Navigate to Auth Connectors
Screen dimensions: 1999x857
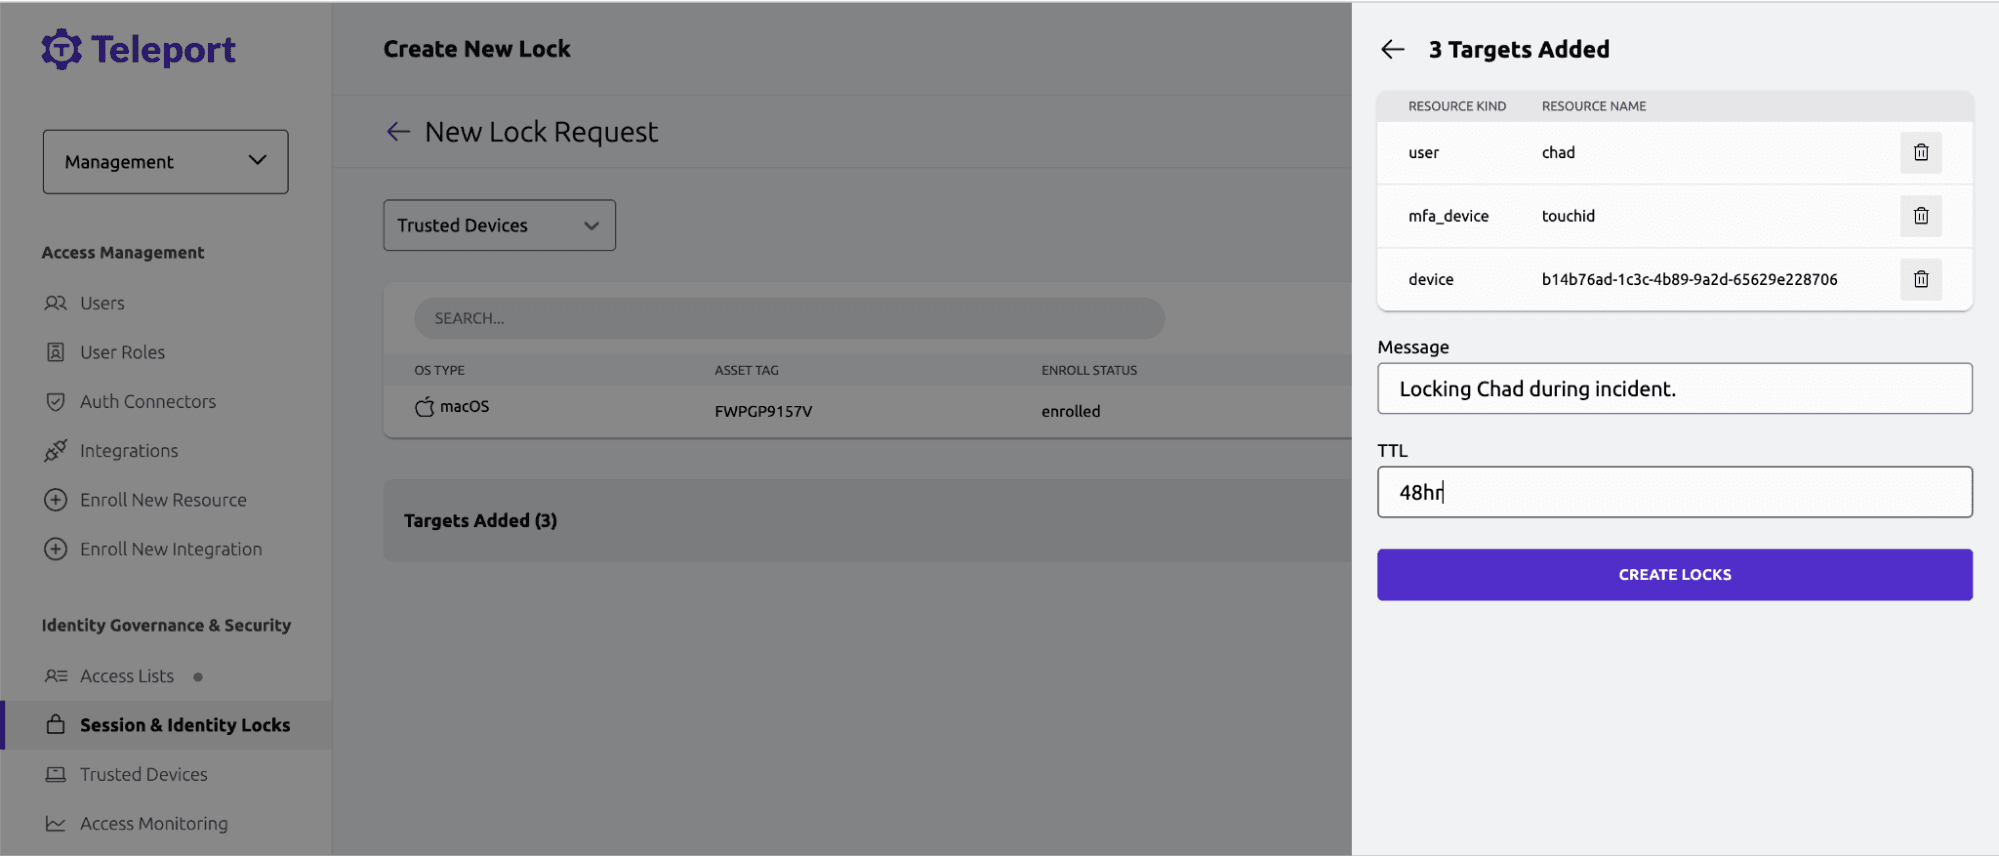pyautogui.click(x=147, y=401)
